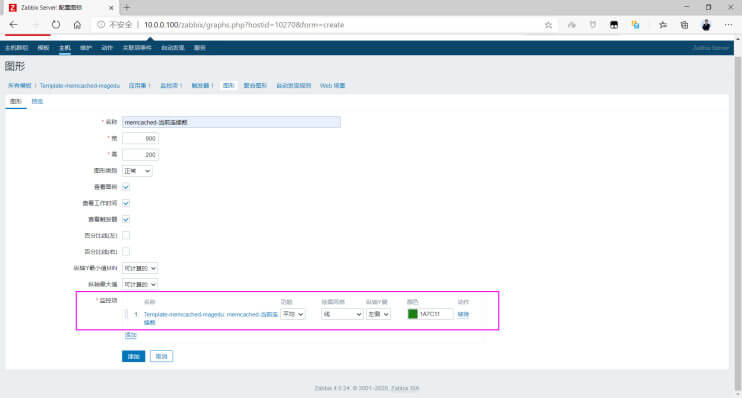Click the width field showing 900
Image resolution: width=742 pixels, height=398 pixels.
pyautogui.click(x=141, y=139)
